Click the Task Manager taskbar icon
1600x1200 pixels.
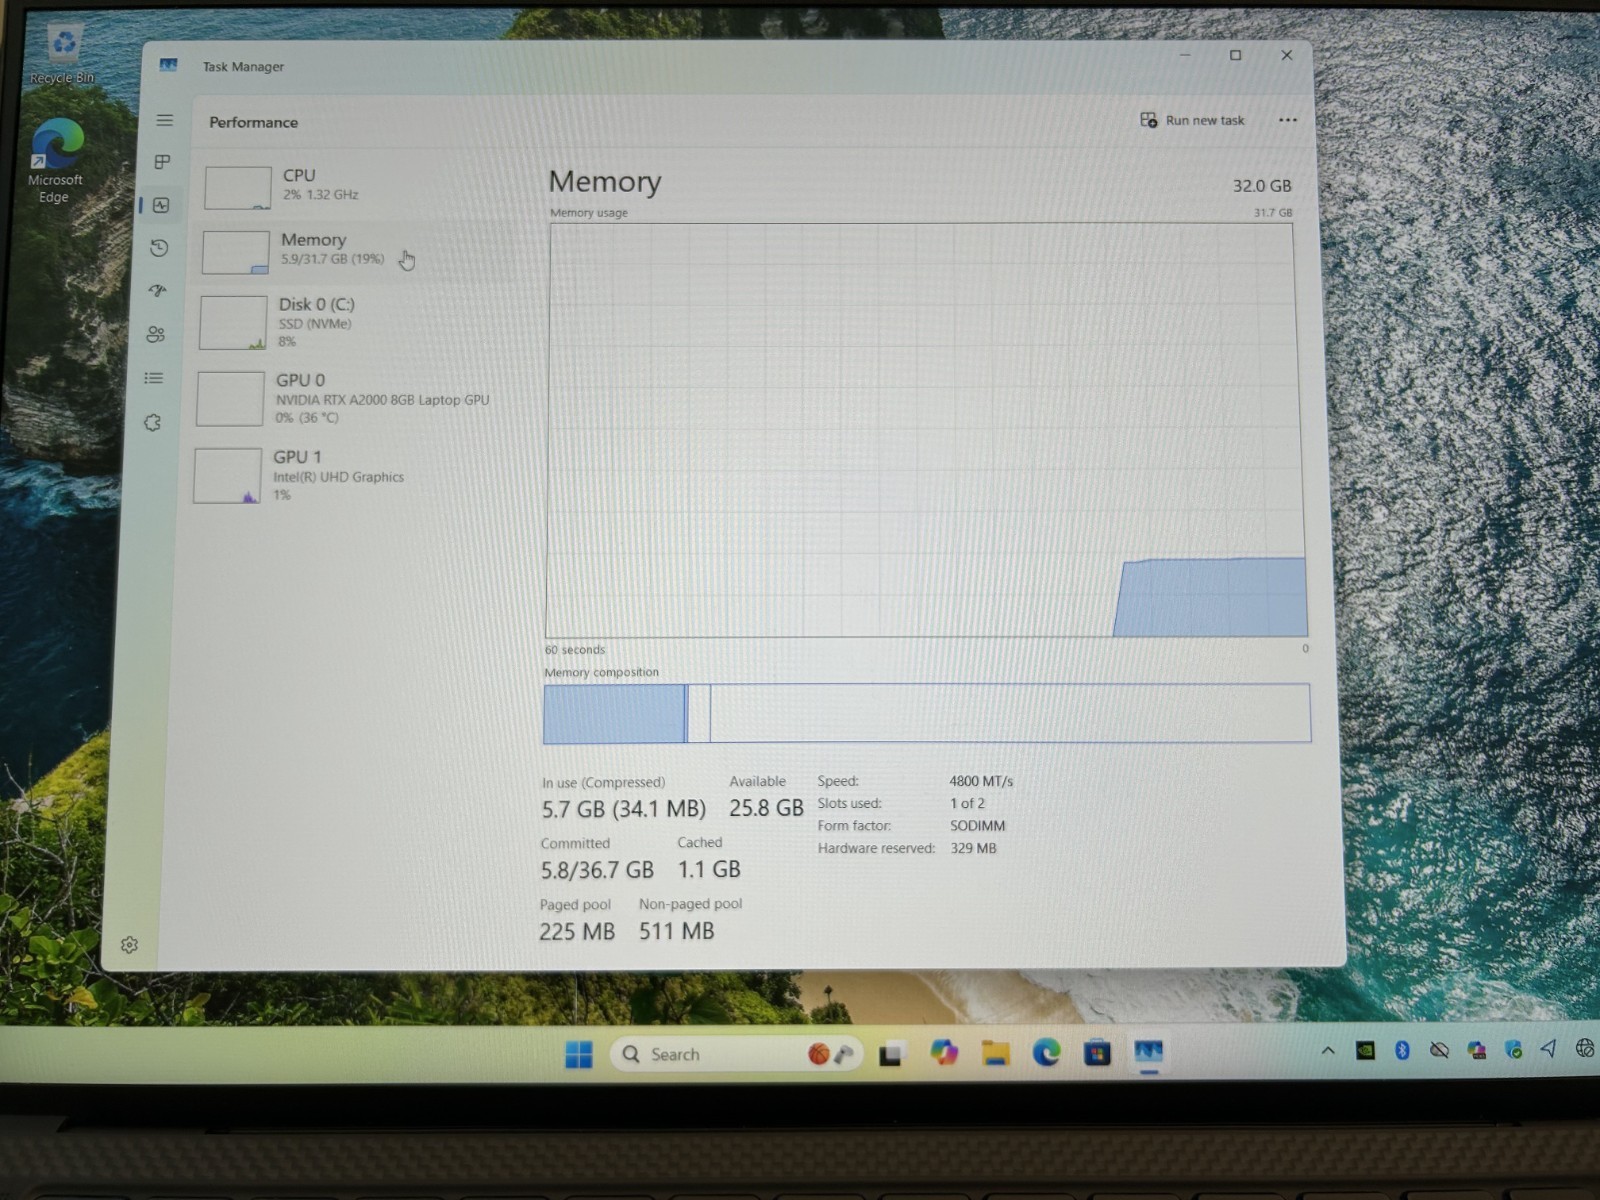pyautogui.click(x=1148, y=1052)
